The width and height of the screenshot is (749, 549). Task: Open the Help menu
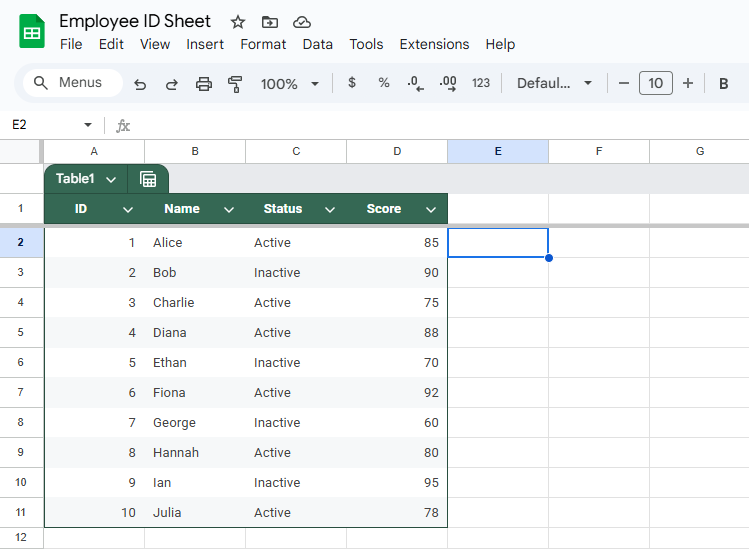click(500, 44)
